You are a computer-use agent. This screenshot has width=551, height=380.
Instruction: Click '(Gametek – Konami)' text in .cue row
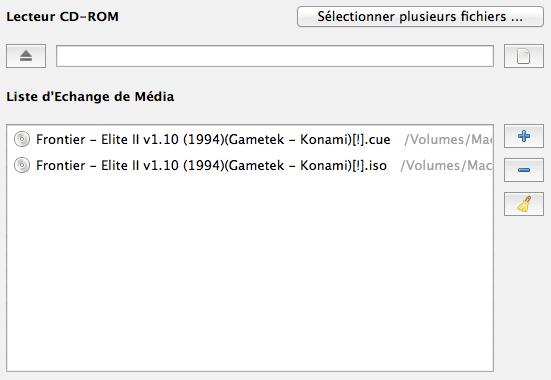tap(288, 140)
